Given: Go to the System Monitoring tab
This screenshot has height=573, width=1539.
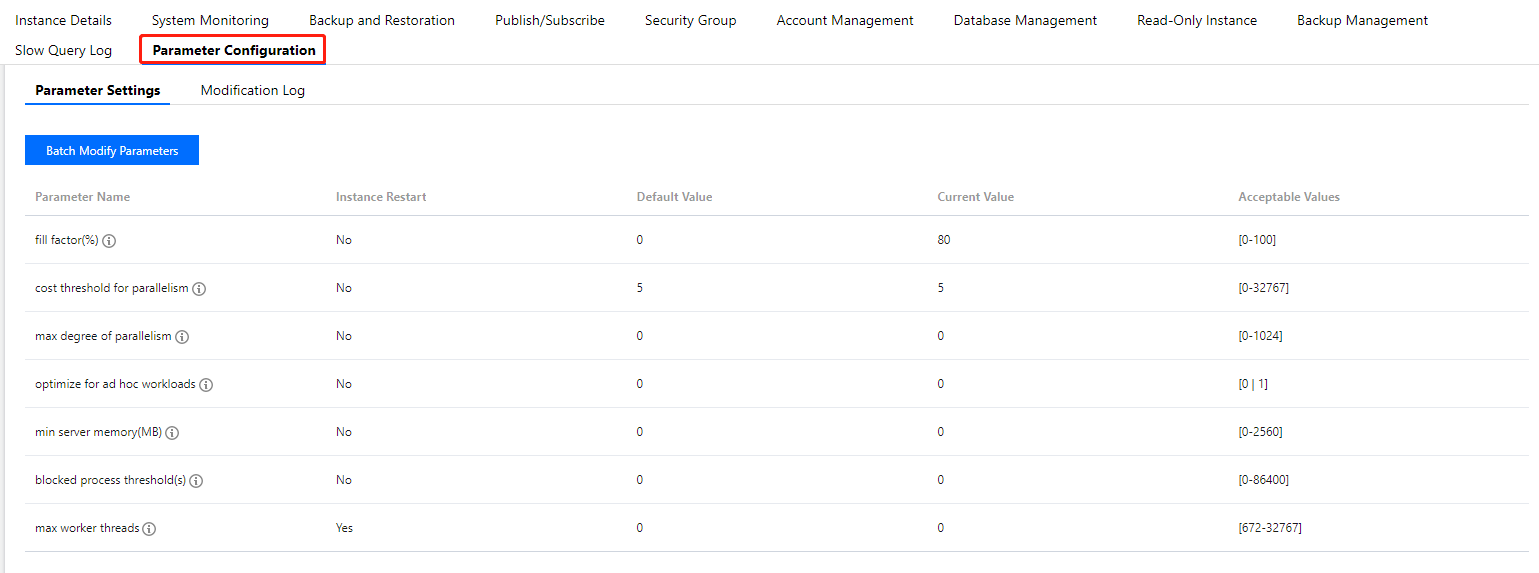Looking at the screenshot, I should (210, 20).
